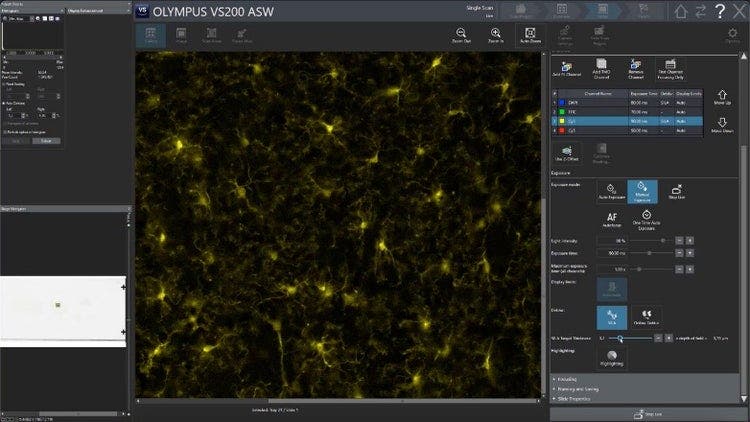Go to the Home screen icon
The width and height of the screenshot is (750, 422).
[681, 11]
